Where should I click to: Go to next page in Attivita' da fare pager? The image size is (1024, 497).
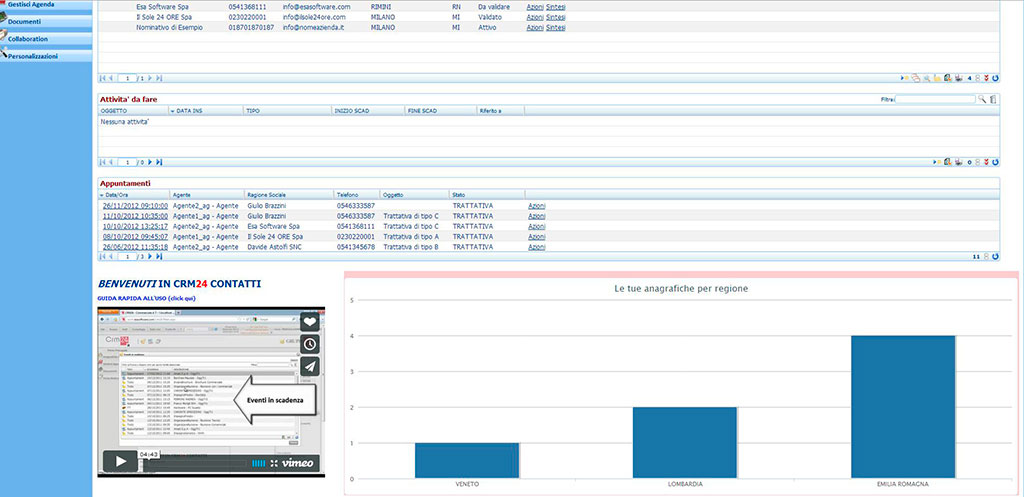(150, 162)
